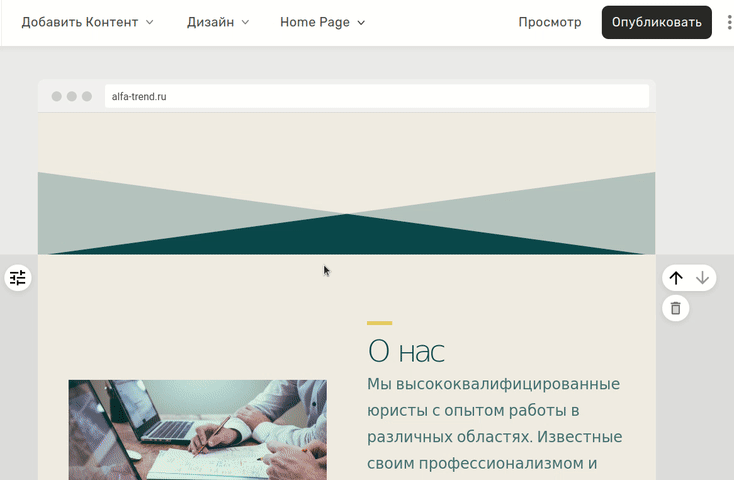Open the Home Page selector
734x480 pixels.
click(x=323, y=22)
